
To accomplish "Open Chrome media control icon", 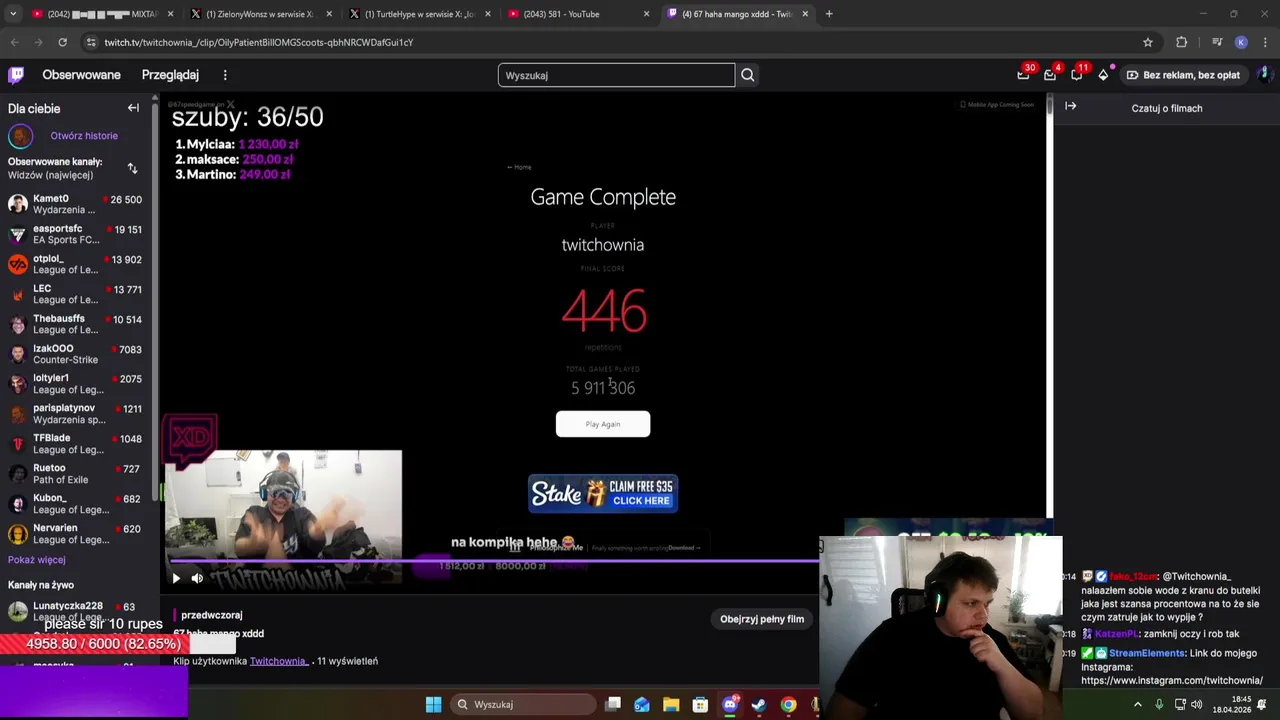I will pyautogui.click(x=1217, y=42).
